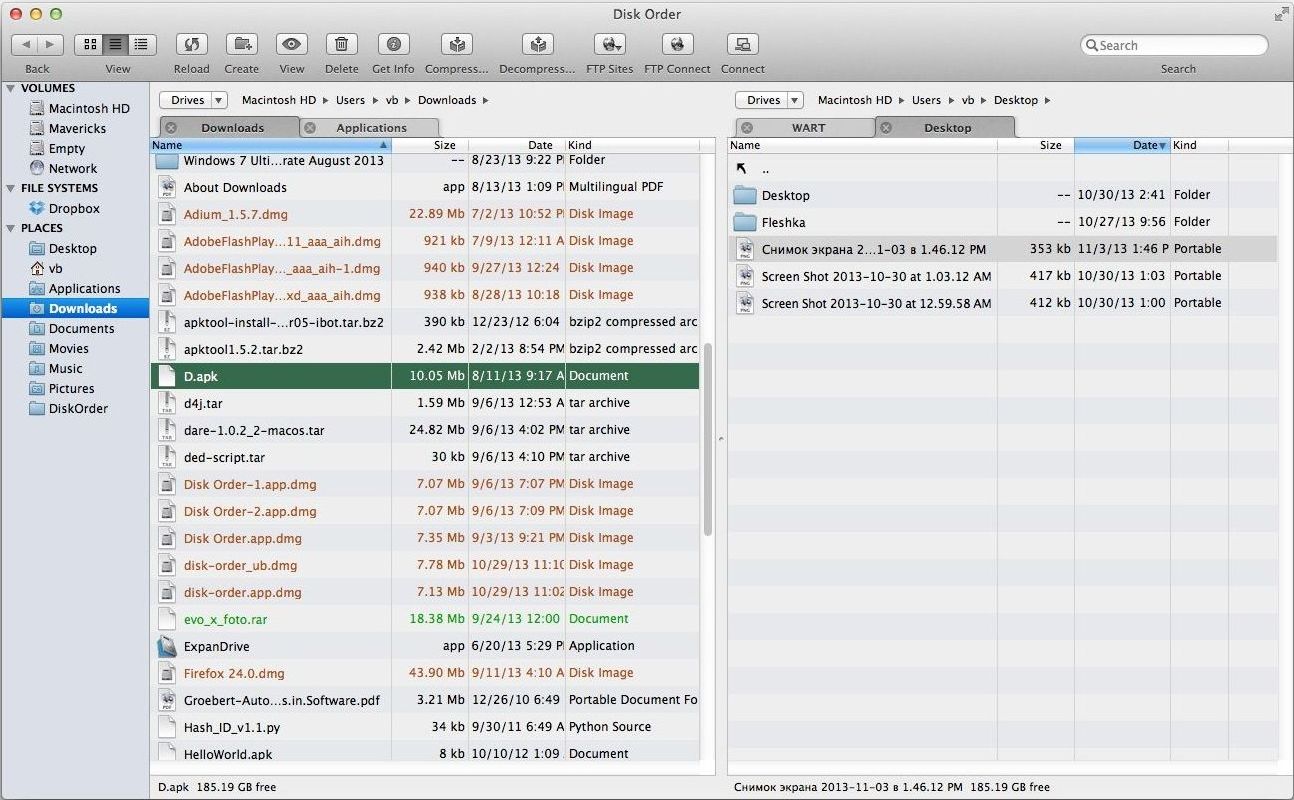Open Dropbox under File Systems
The height and width of the screenshot is (800, 1294).
[74, 208]
